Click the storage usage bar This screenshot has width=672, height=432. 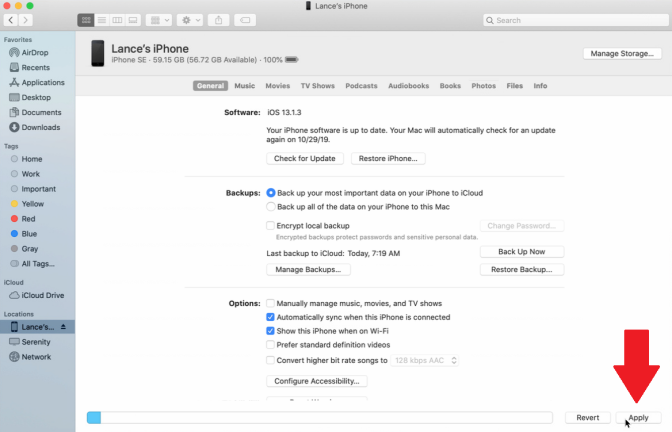[319, 417]
